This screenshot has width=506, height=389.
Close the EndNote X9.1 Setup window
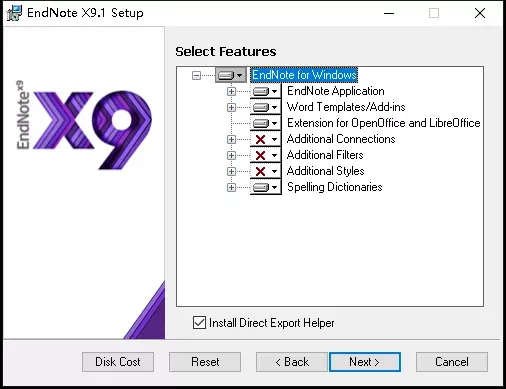click(x=480, y=13)
